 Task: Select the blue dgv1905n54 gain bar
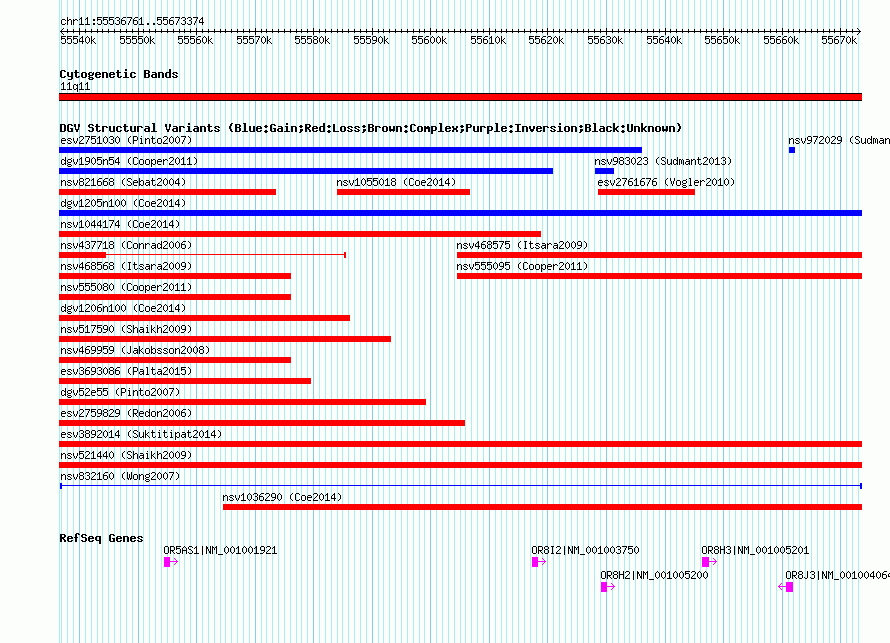[306, 171]
